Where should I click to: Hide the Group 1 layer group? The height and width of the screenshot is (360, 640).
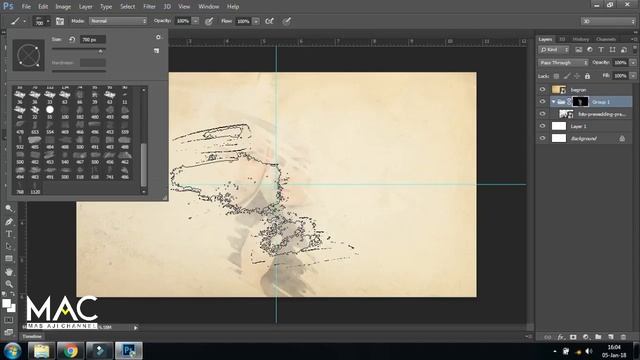pyautogui.click(x=542, y=102)
